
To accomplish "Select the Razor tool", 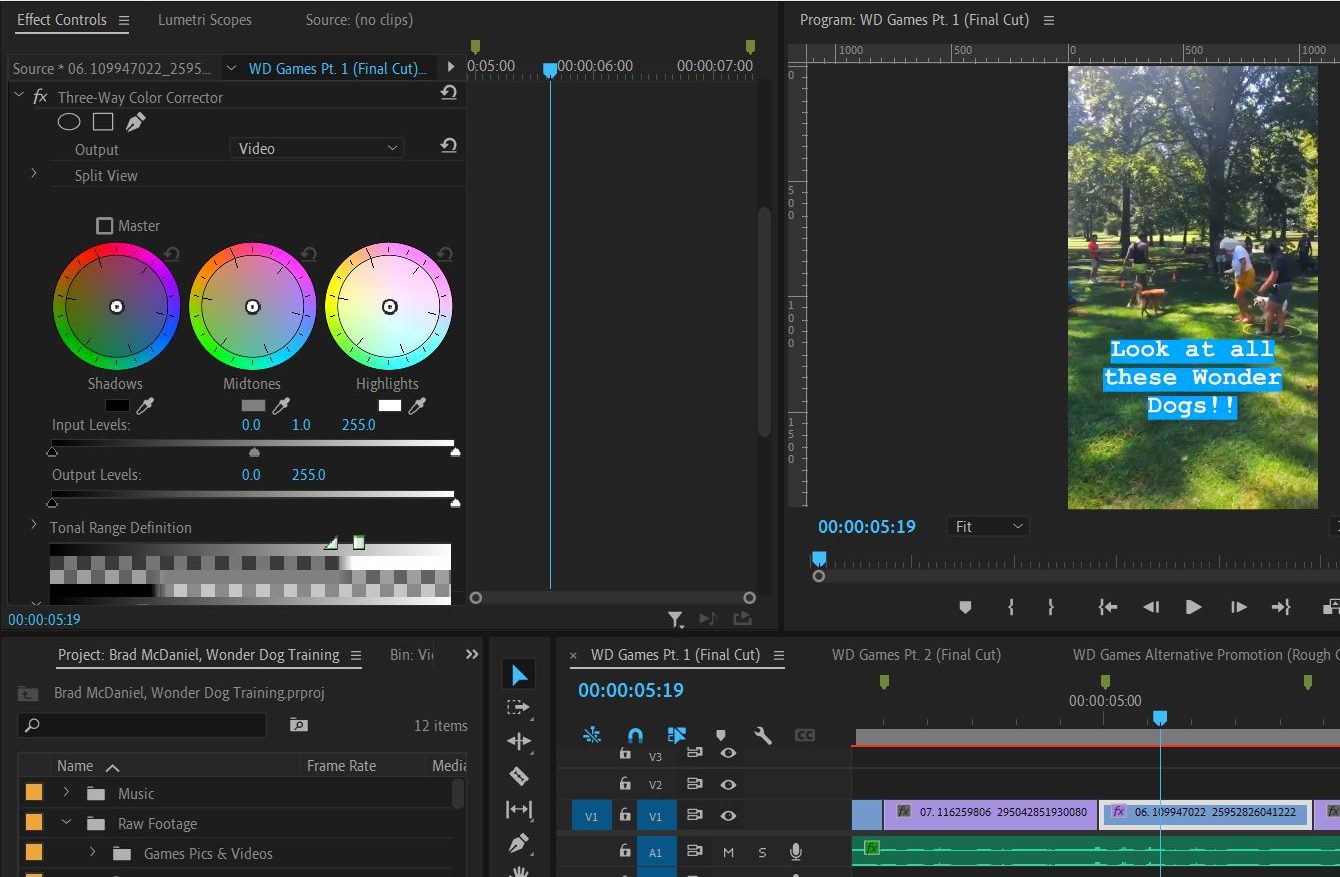I will tap(518, 775).
